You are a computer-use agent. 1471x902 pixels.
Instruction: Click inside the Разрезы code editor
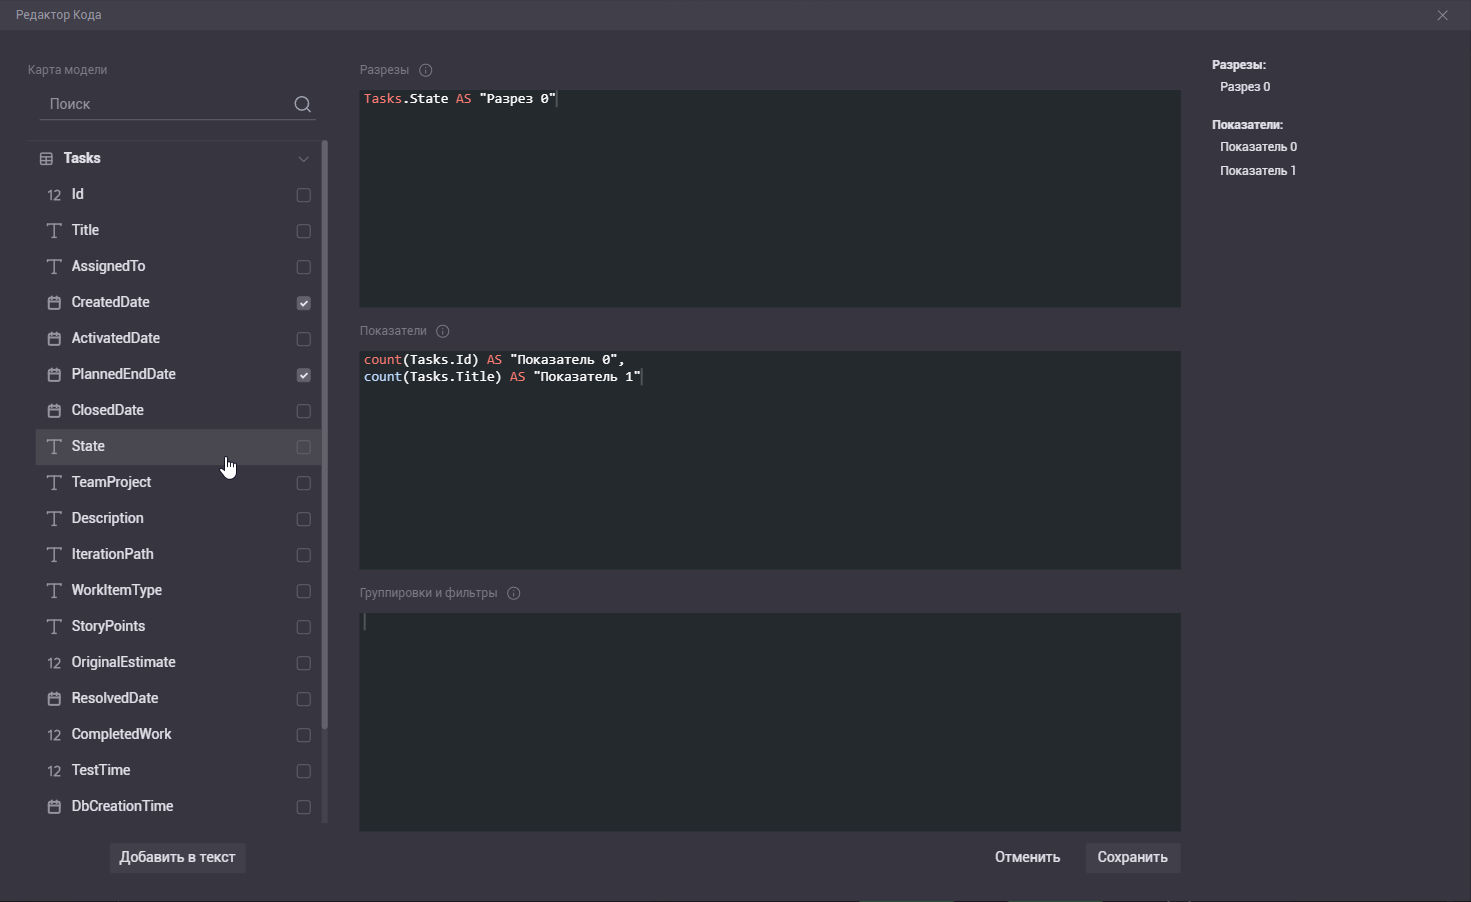point(770,199)
